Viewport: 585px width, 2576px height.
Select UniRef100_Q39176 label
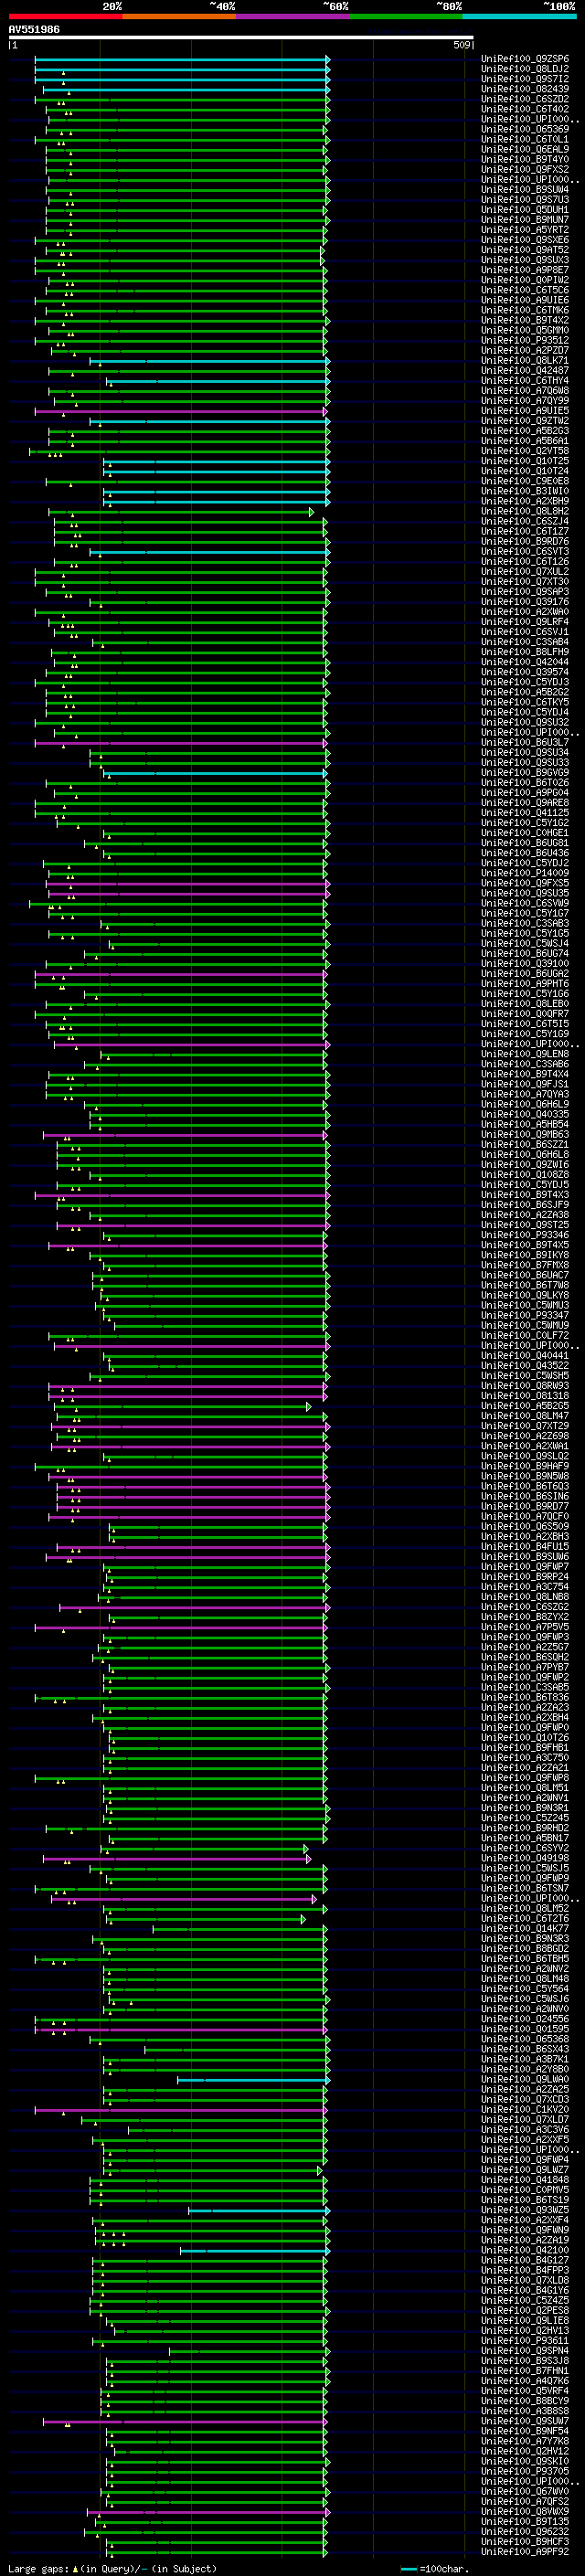pos(525,601)
